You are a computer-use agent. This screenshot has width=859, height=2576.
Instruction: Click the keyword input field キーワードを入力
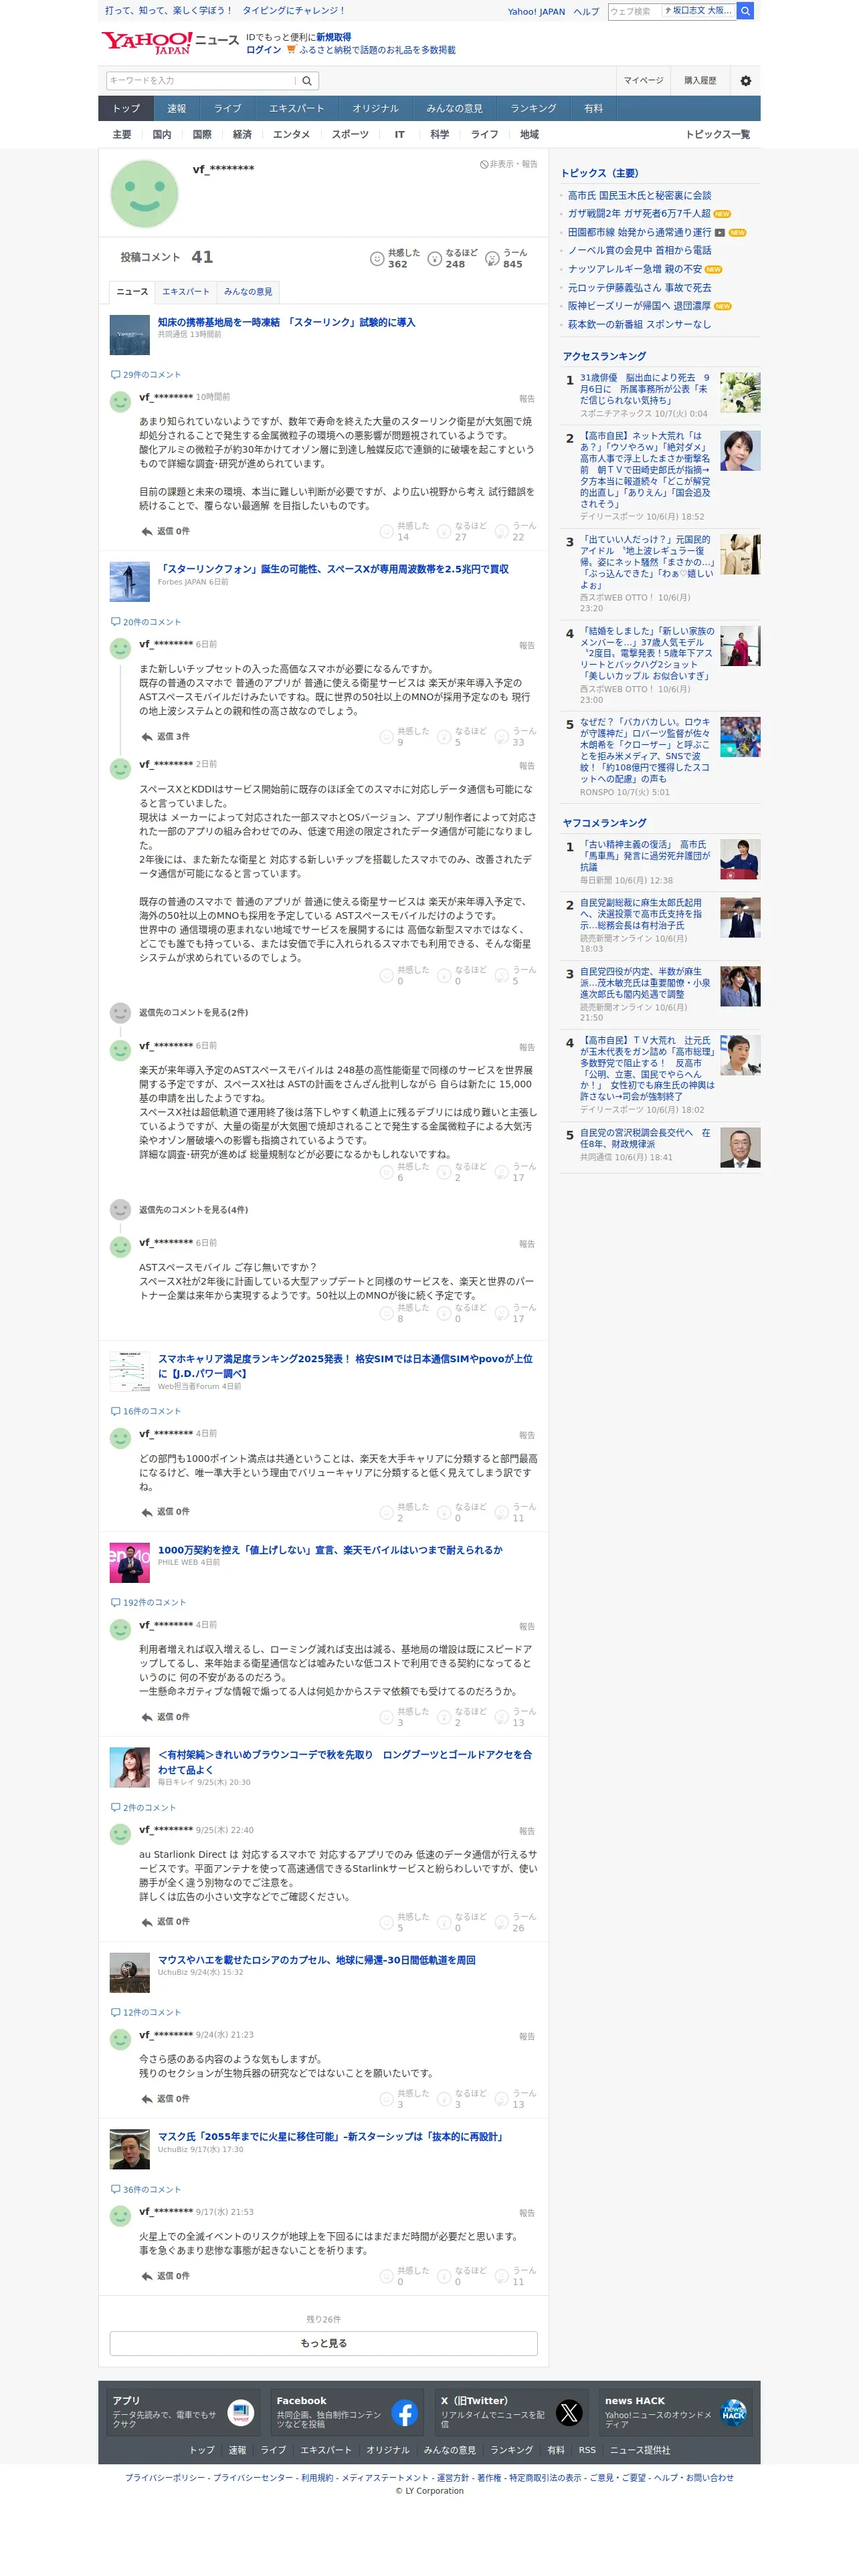pyautogui.click(x=201, y=81)
